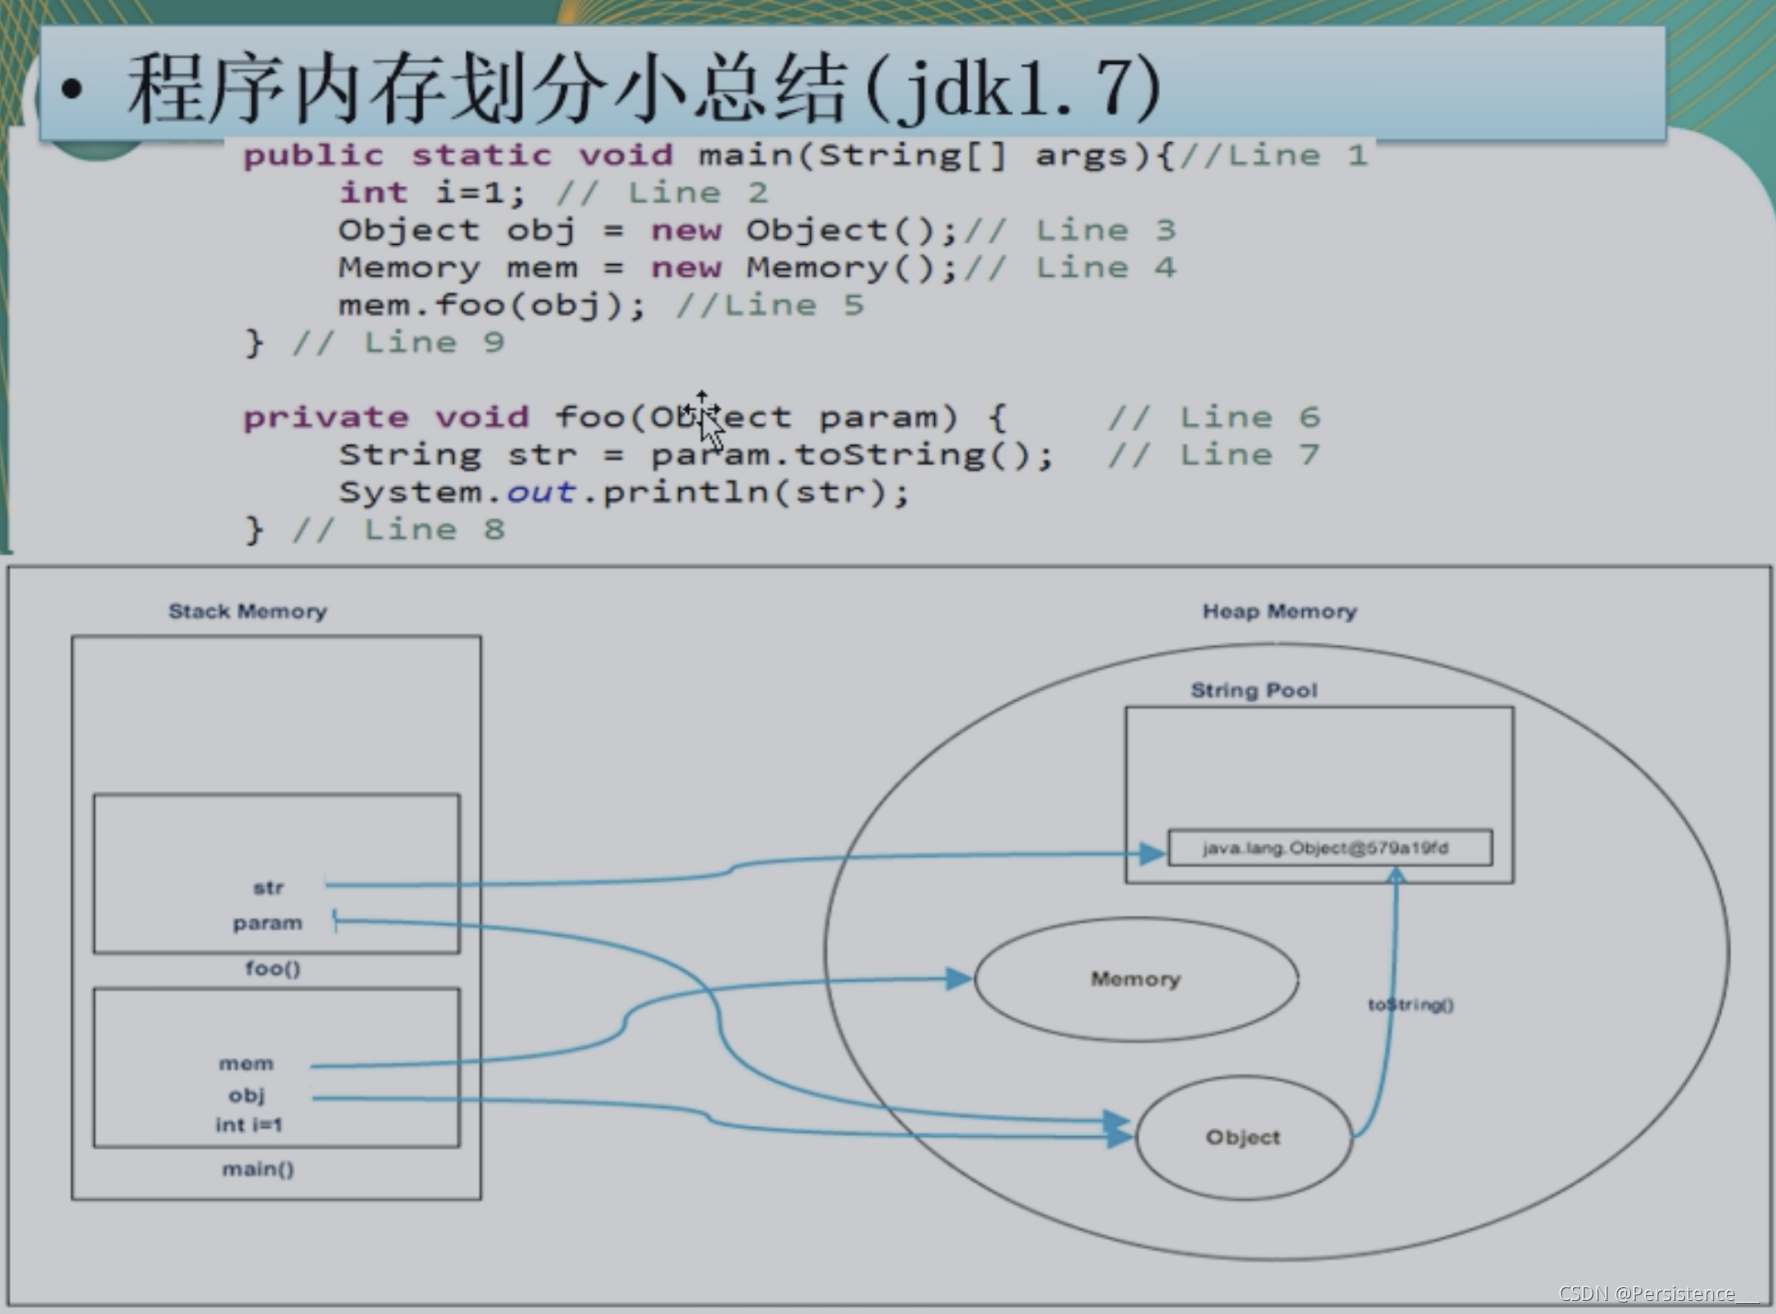Click the 'String Pool' label

tap(1254, 690)
